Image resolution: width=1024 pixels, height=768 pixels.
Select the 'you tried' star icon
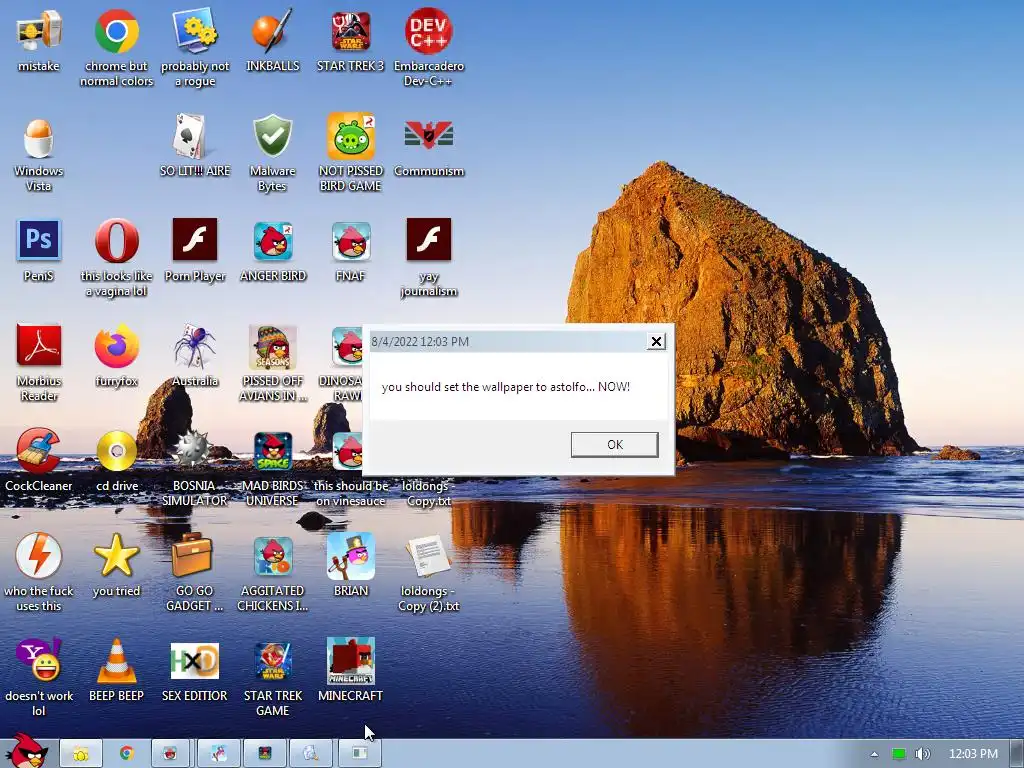pyautogui.click(x=116, y=566)
